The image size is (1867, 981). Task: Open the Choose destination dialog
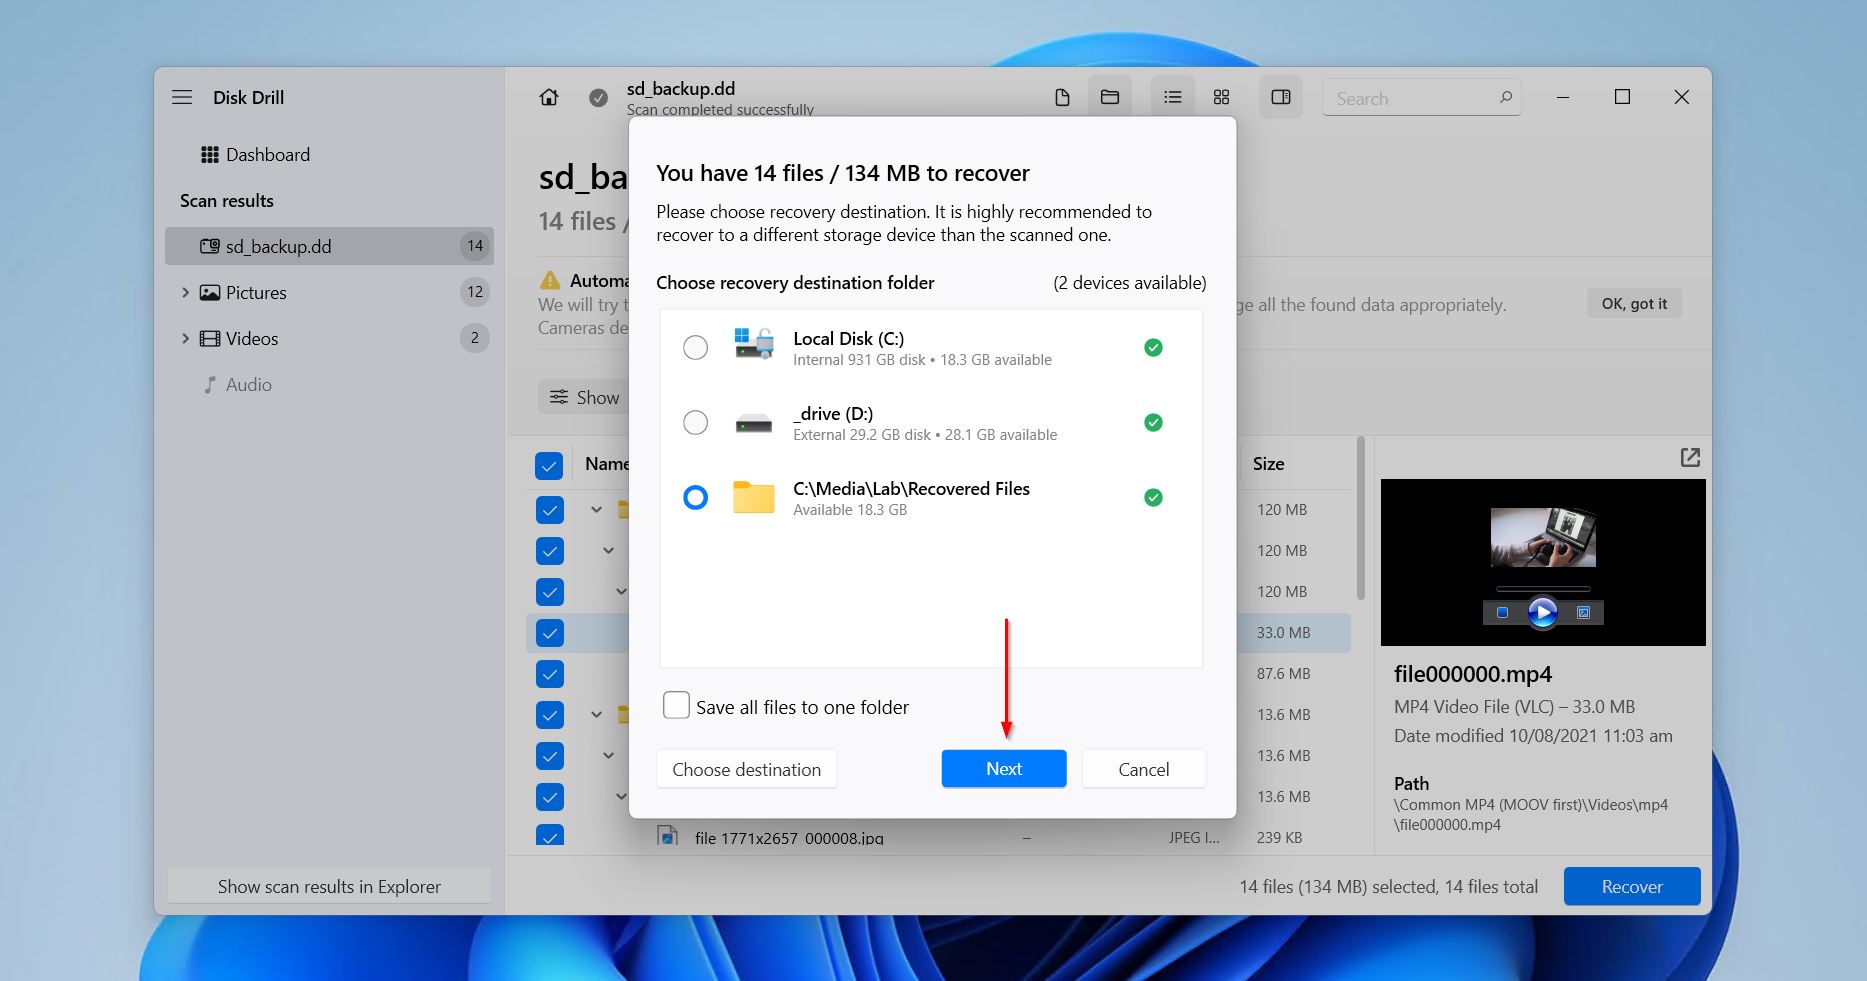point(746,768)
